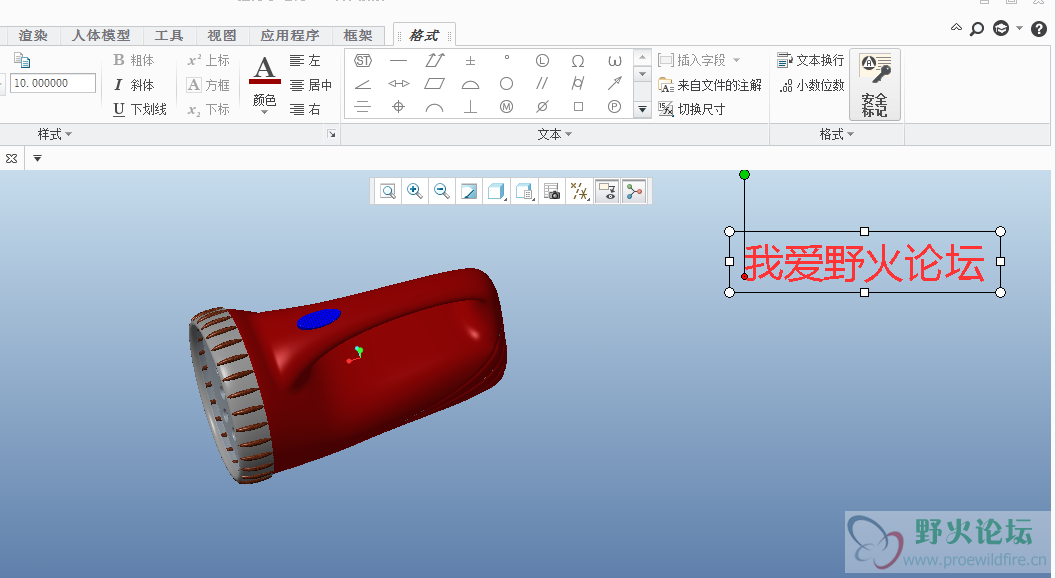This screenshot has height=578, width=1056.
Task: Expand the right-side 格式 group dropdown
Action: tap(836, 134)
